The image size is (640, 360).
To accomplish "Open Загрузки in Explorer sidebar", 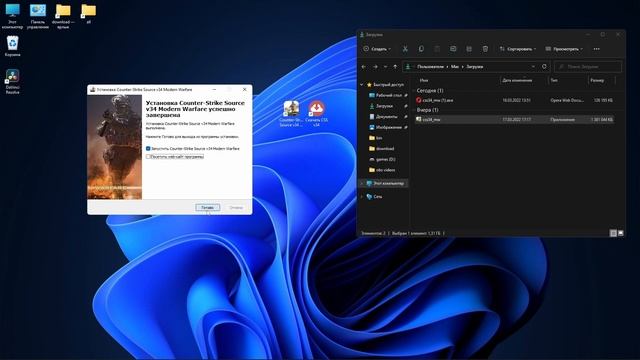I will [x=384, y=106].
